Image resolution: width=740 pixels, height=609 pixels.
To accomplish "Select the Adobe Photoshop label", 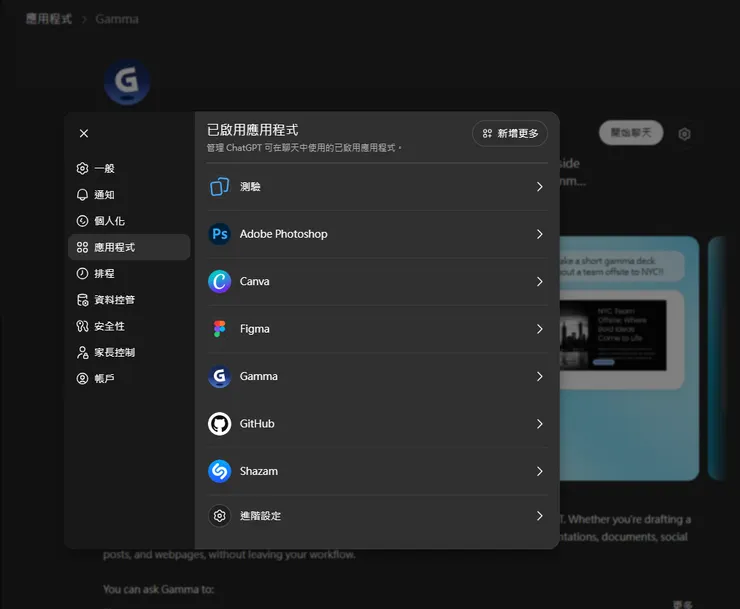I will click(284, 234).
